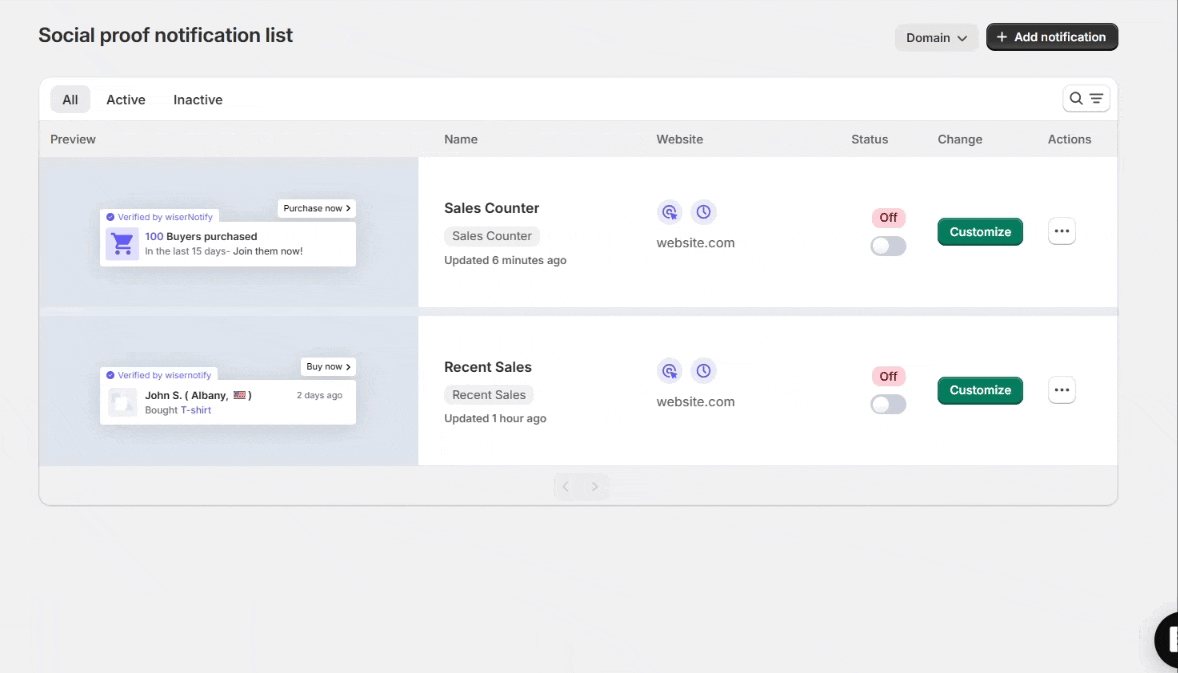Click click-tracking icon in Recent Sales row
Screen dimensions: 1178x673
click(669, 370)
